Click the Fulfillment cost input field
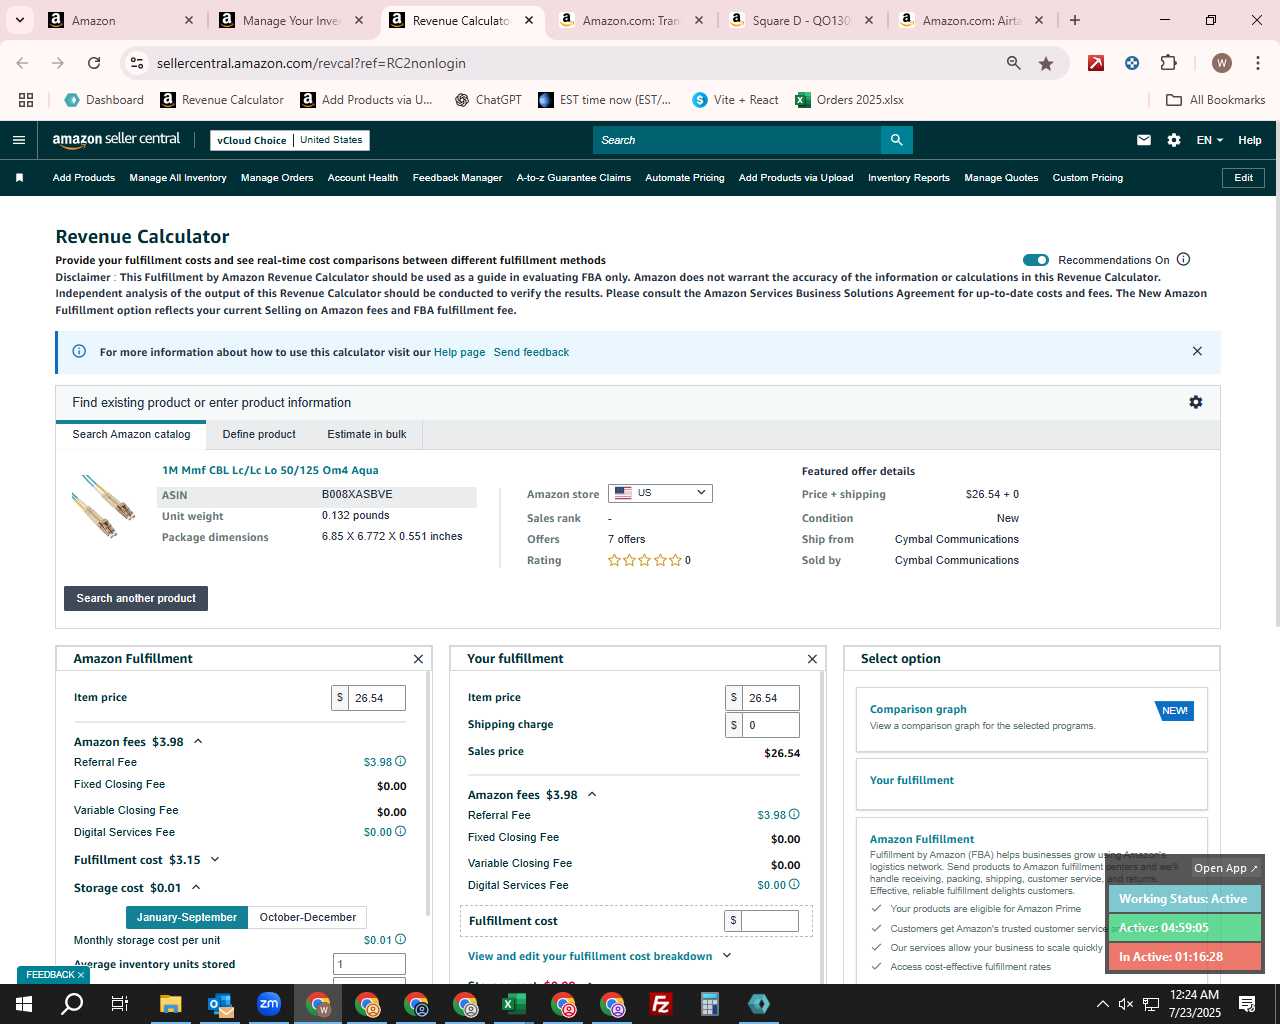Screen dimensions: 1280x1024 click(770, 921)
